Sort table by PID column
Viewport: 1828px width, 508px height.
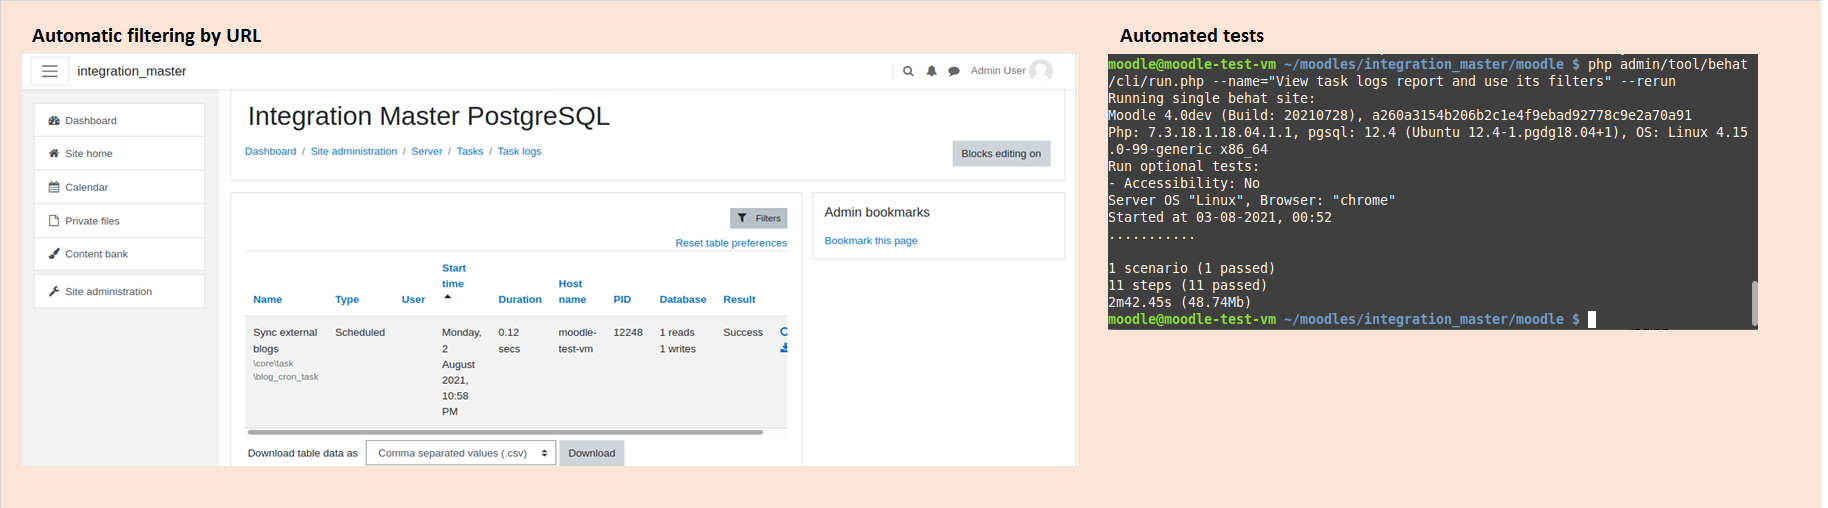click(x=622, y=299)
